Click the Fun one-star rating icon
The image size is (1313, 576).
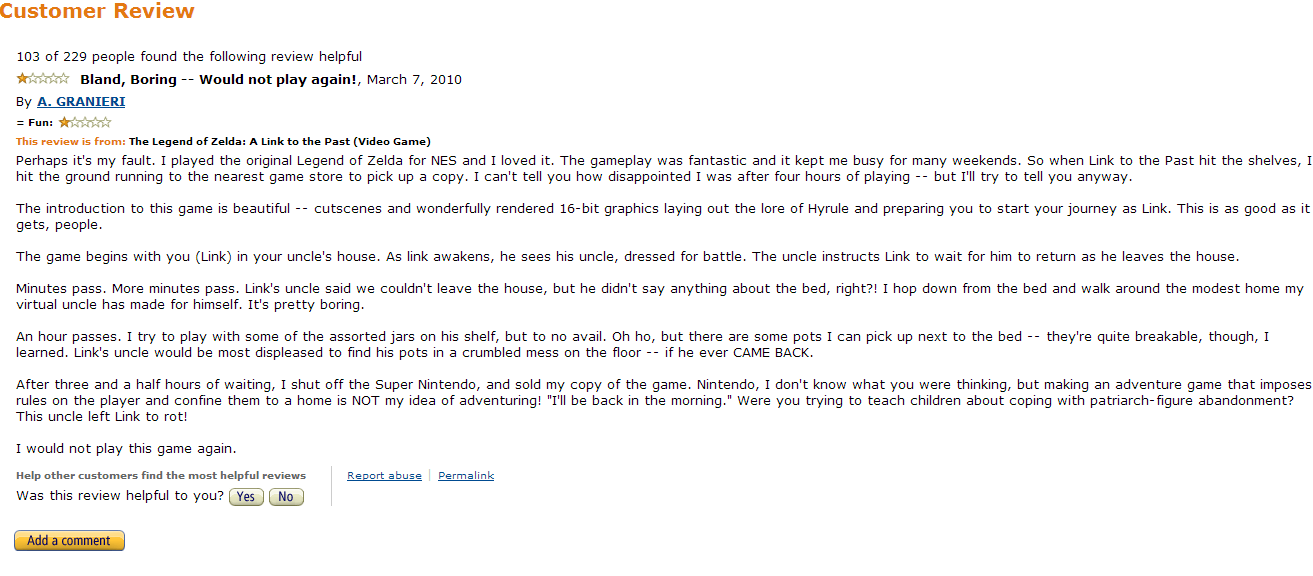click(x=85, y=122)
